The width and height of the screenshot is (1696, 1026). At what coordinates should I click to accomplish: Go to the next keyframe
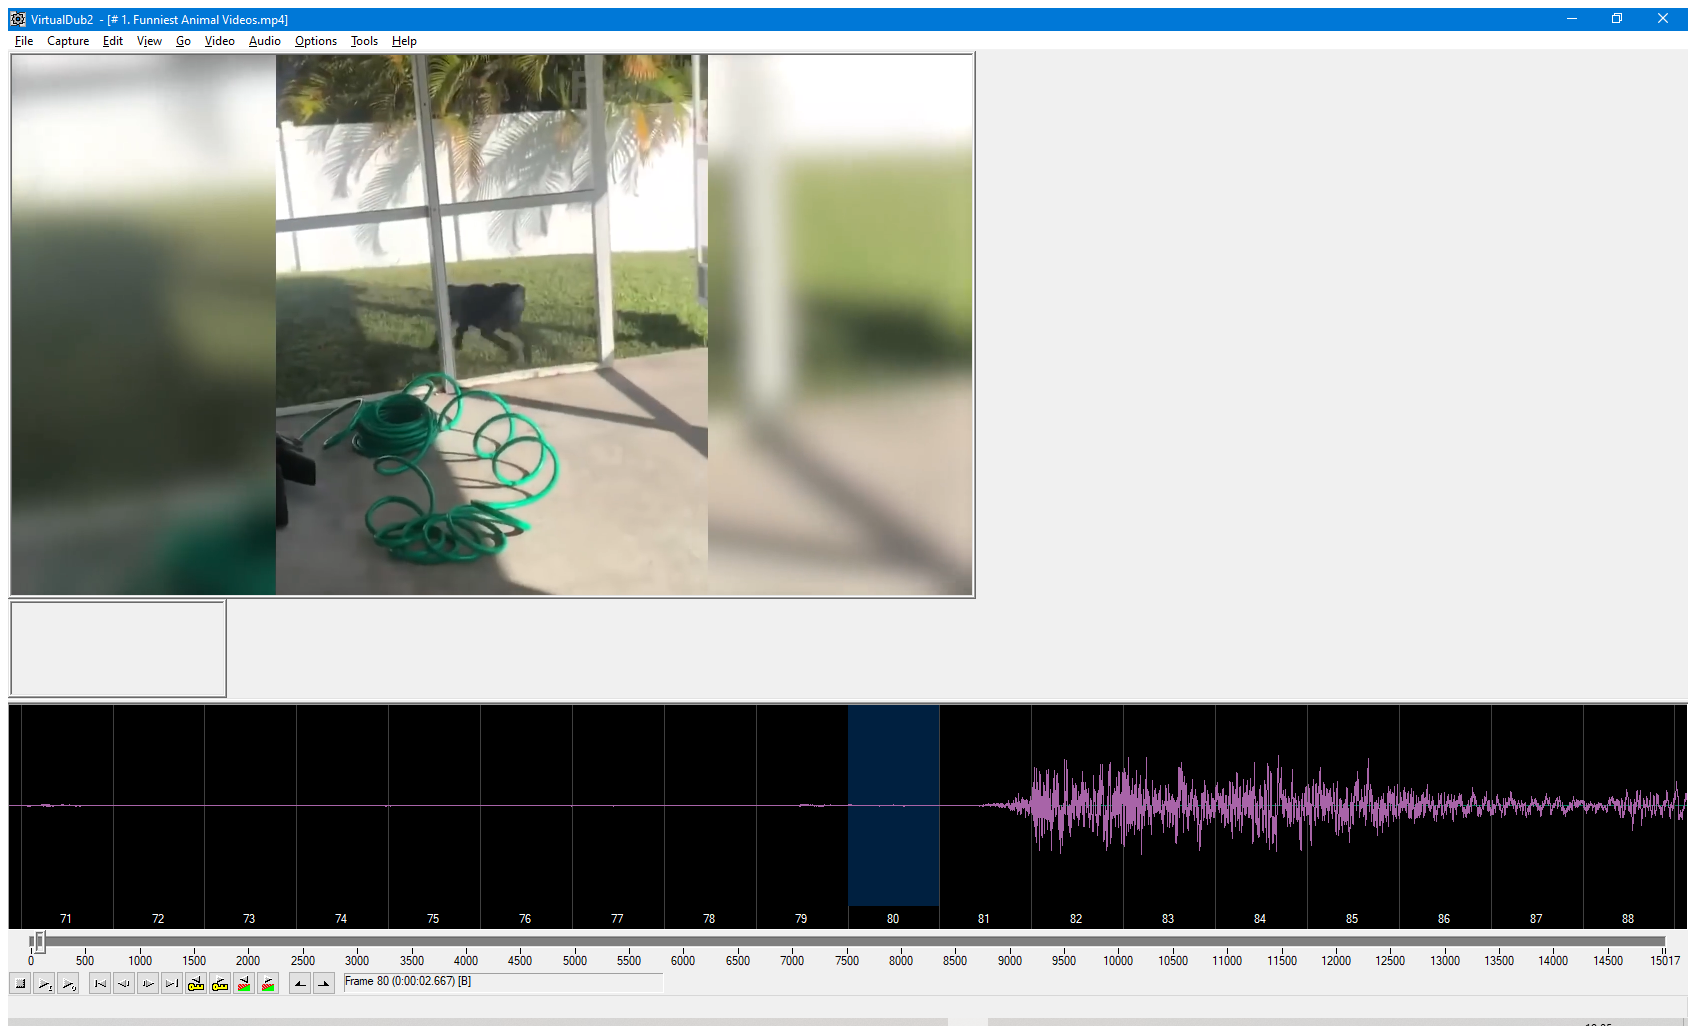[220, 984]
